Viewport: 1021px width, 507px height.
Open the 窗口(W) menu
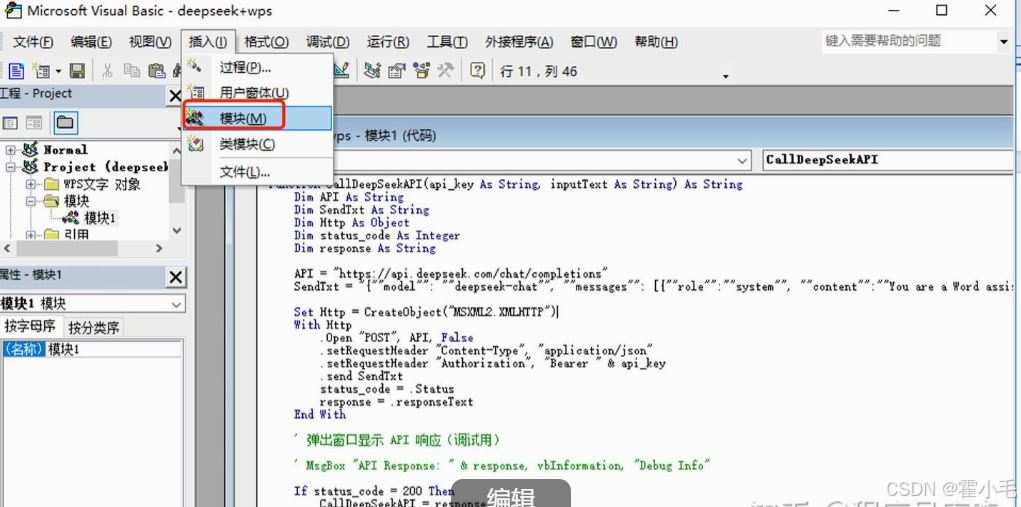pos(594,42)
